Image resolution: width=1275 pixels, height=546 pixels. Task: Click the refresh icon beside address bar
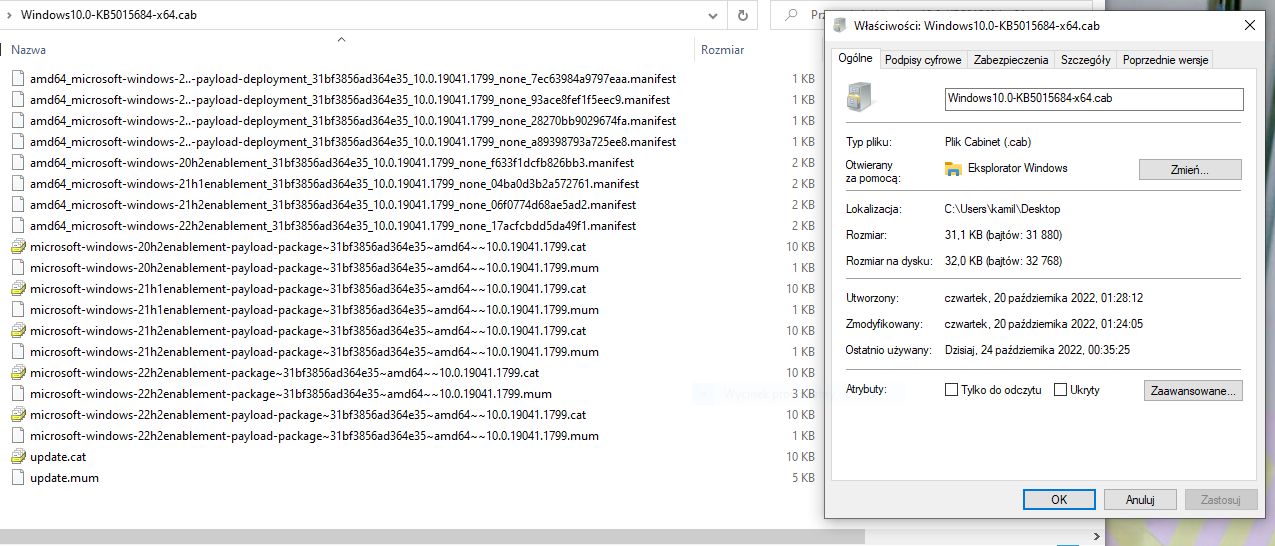click(742, 16)
